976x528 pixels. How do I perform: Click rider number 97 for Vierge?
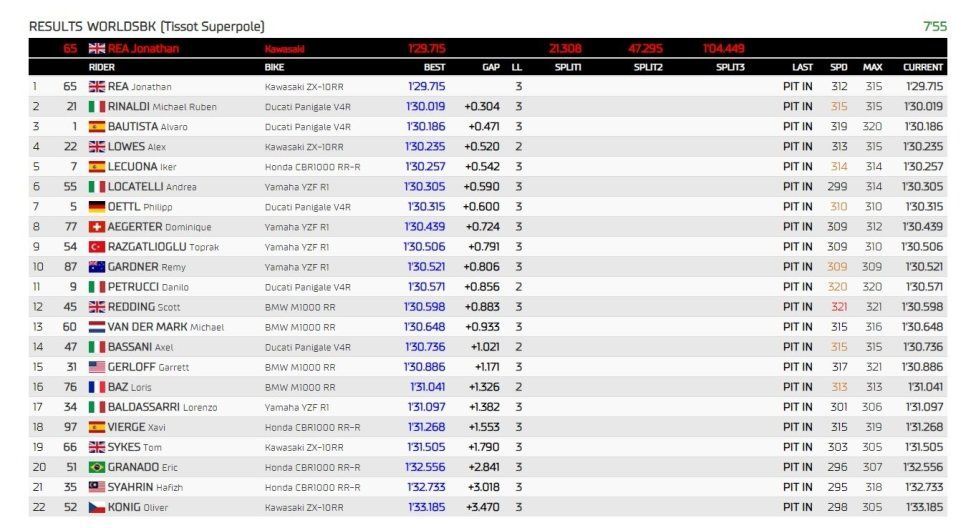tap(70, 427)
